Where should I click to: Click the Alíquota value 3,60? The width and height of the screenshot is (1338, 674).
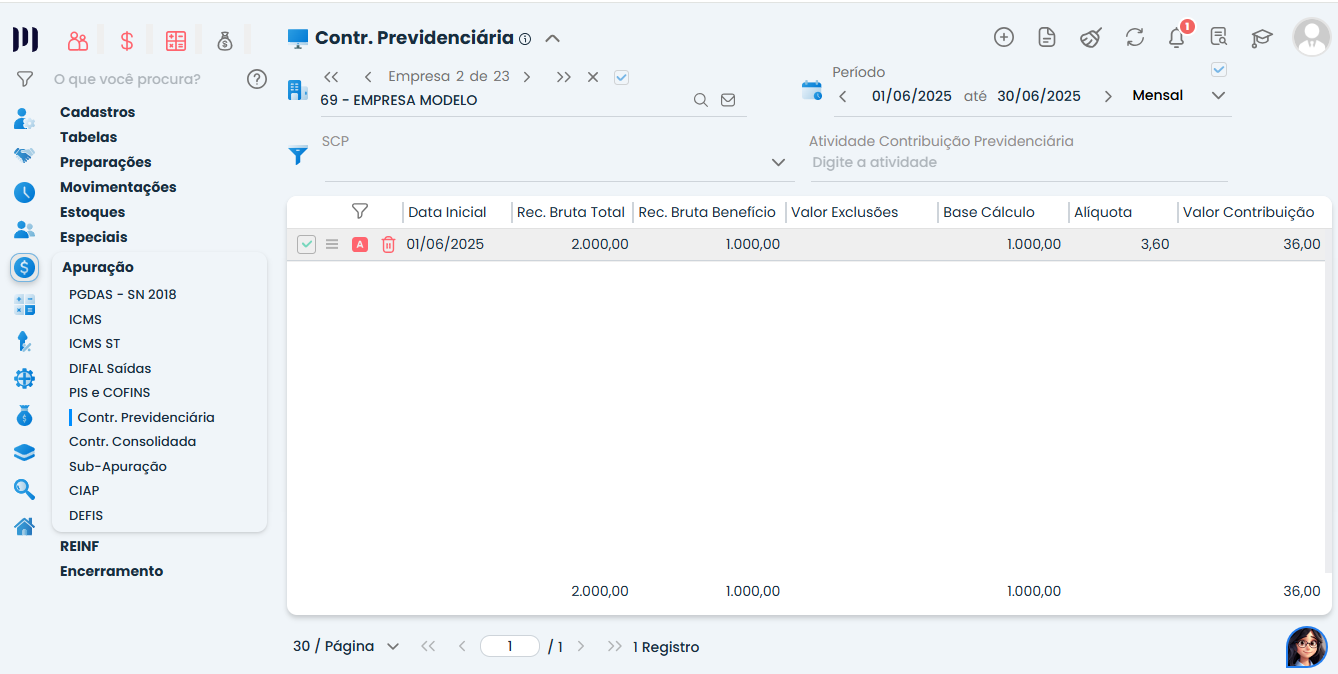1155,244
